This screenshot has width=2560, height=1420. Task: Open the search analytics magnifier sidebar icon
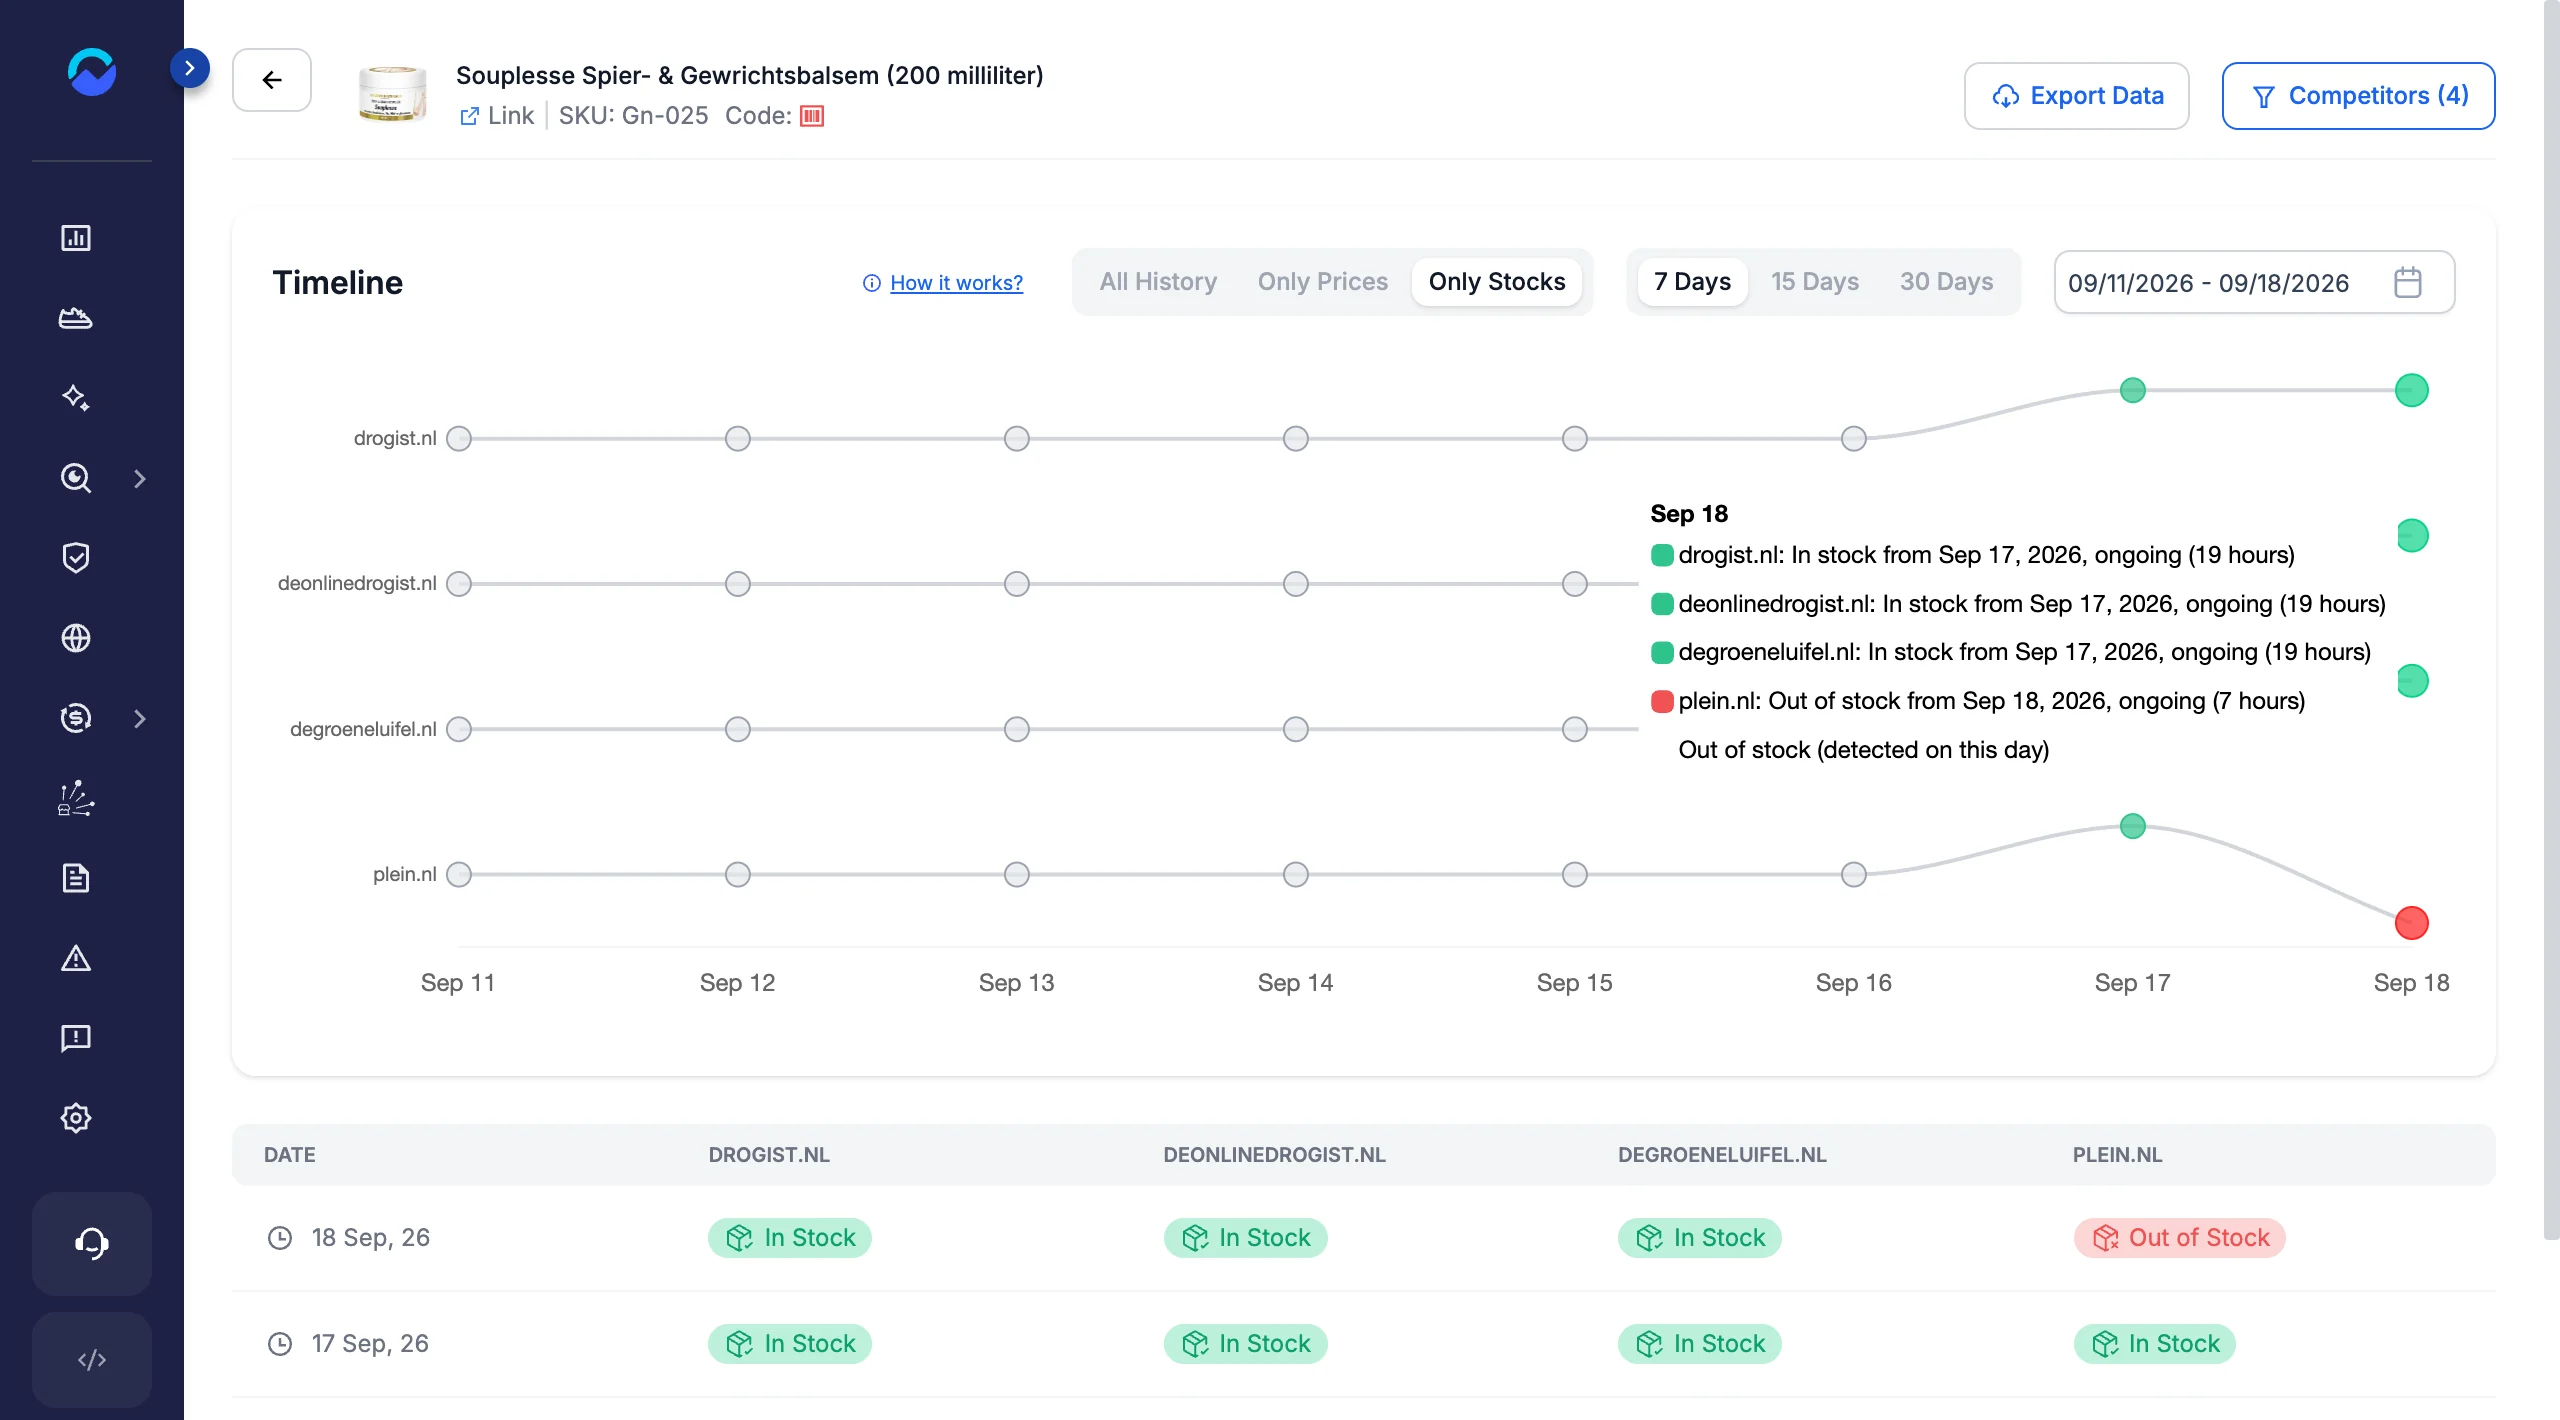pos(76,478)
